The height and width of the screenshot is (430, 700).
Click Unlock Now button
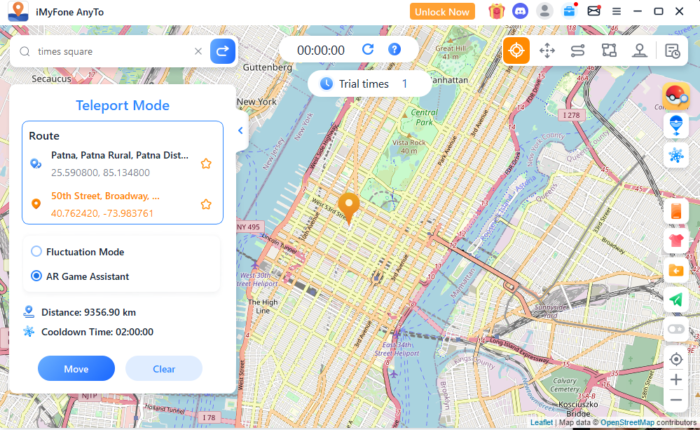pyautogui.click(x=442, y=12)
